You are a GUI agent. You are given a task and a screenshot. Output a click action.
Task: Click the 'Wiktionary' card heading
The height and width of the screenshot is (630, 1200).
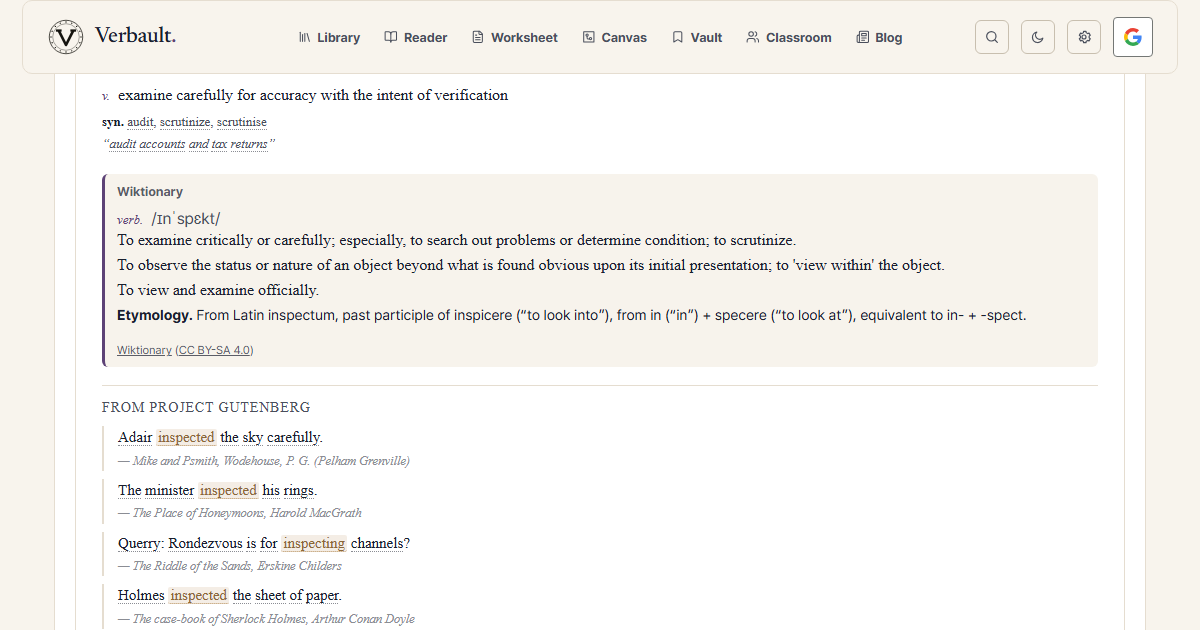(x=150, y=191)
